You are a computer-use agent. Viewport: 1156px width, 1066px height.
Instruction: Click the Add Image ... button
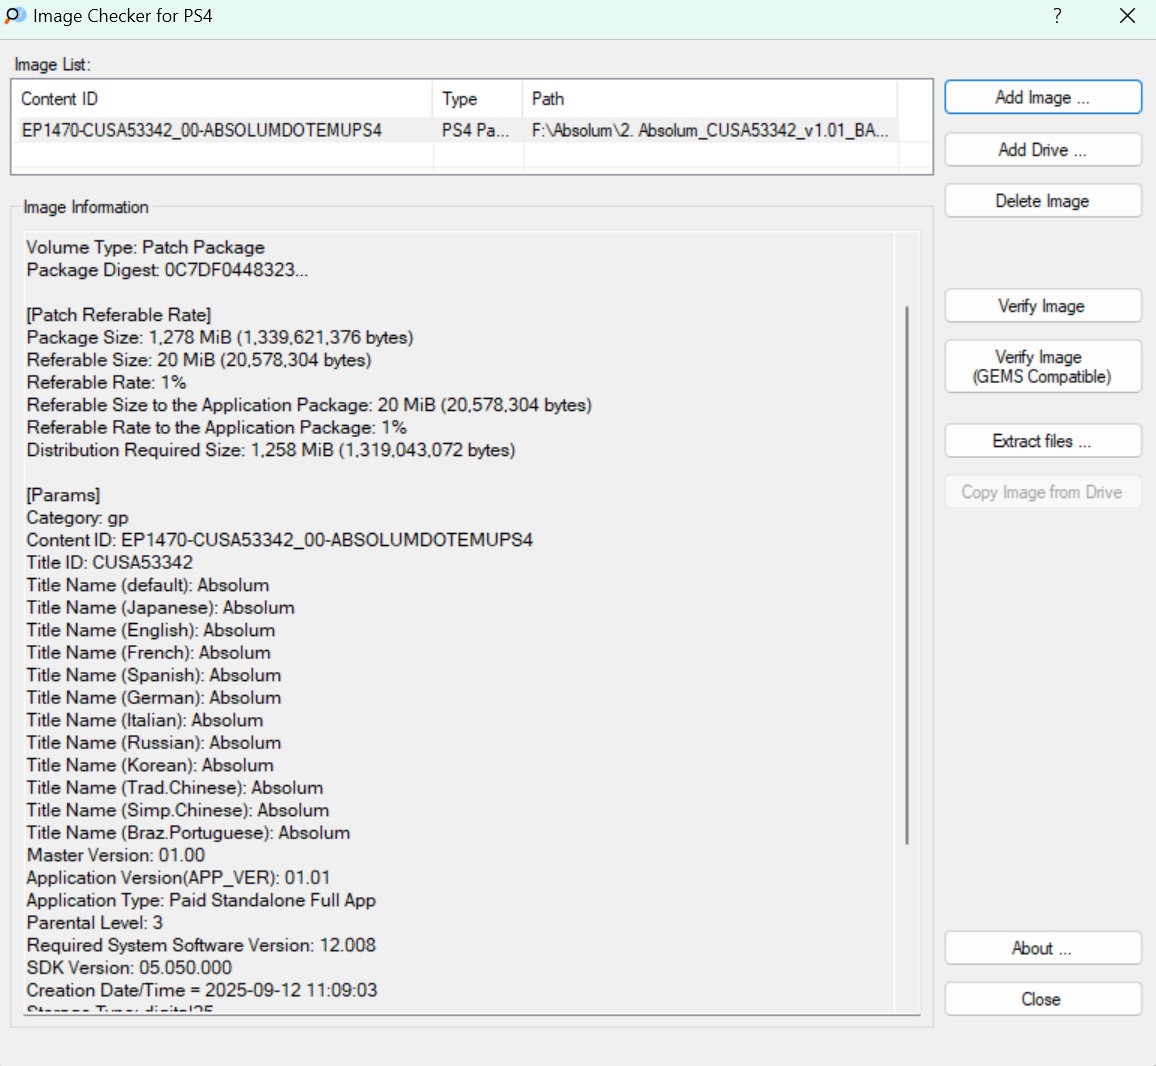point(1042,98)
